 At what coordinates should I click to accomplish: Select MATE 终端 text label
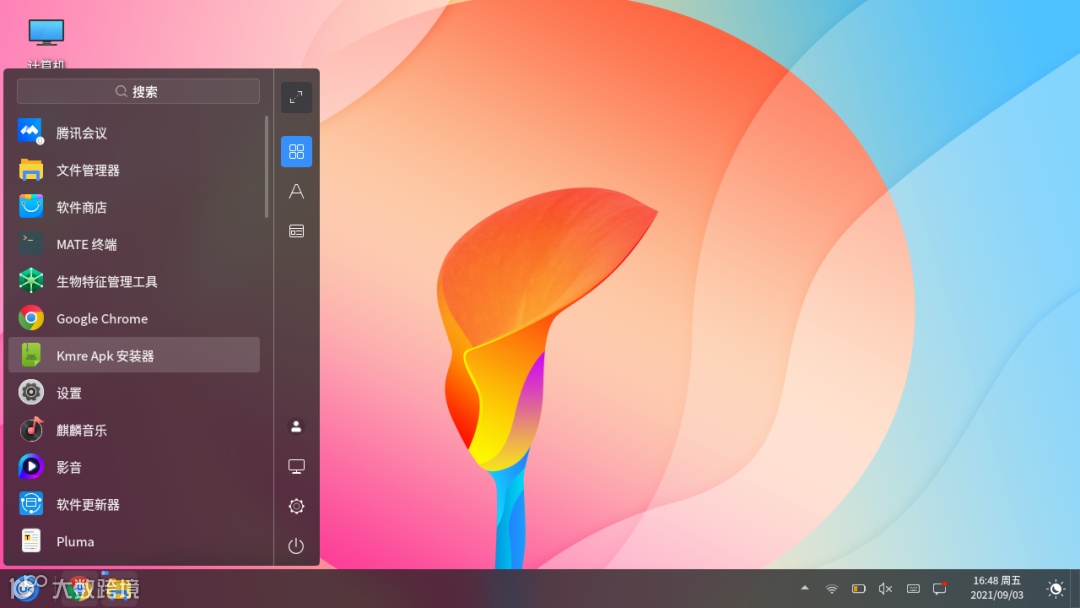pyautogui.click(x=87, y=244)
